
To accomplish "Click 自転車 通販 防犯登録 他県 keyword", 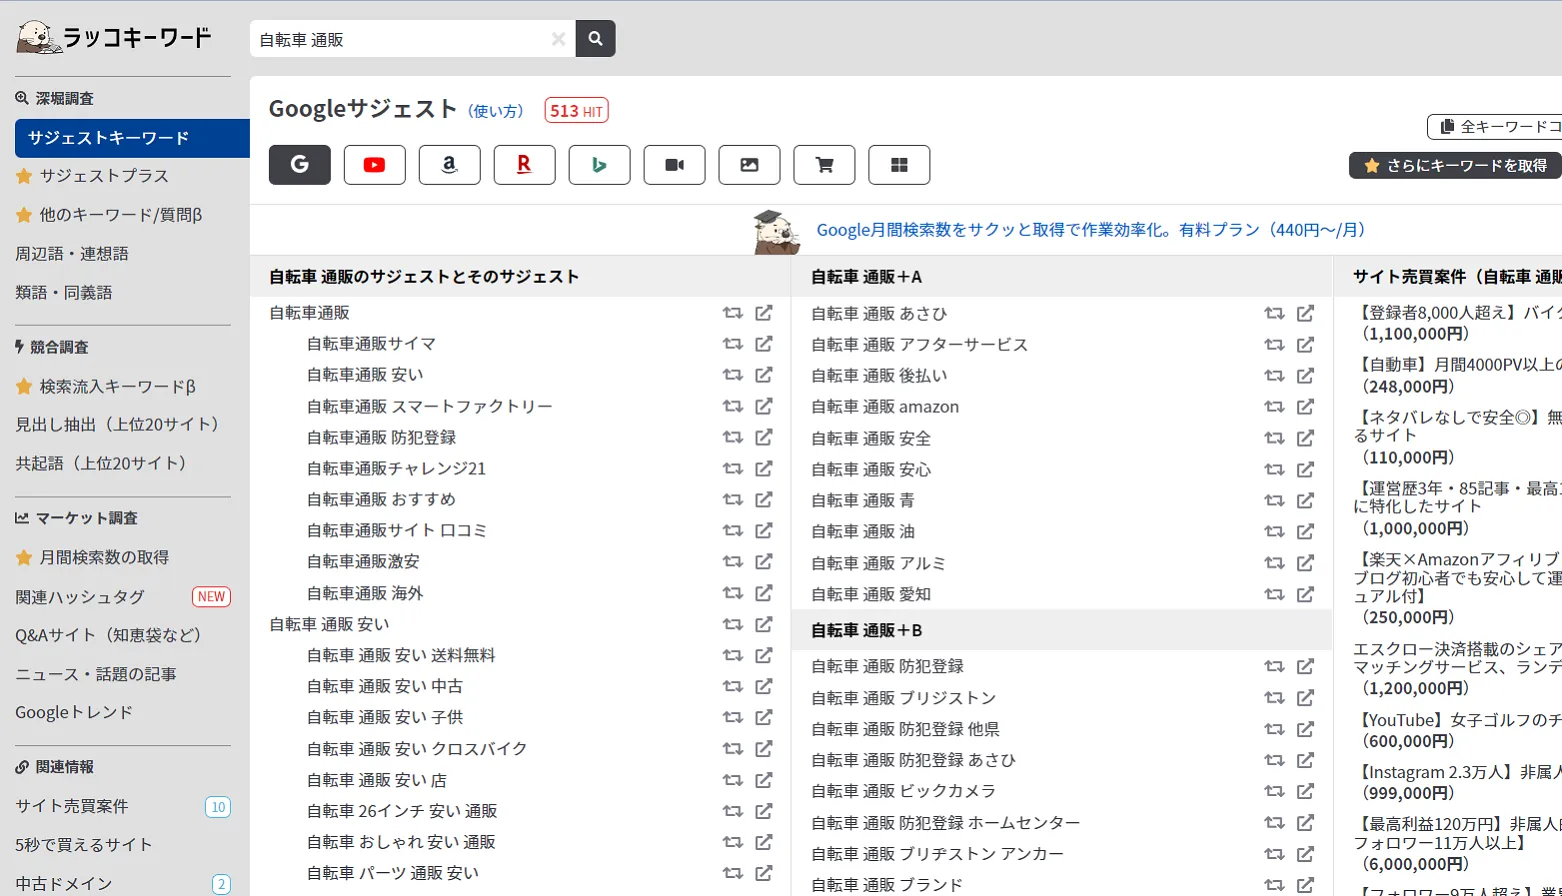I will click(905, 729).
